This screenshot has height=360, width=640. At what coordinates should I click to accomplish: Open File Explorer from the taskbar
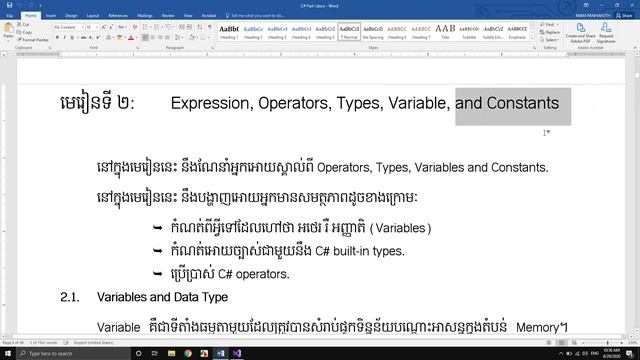point(171,353)
